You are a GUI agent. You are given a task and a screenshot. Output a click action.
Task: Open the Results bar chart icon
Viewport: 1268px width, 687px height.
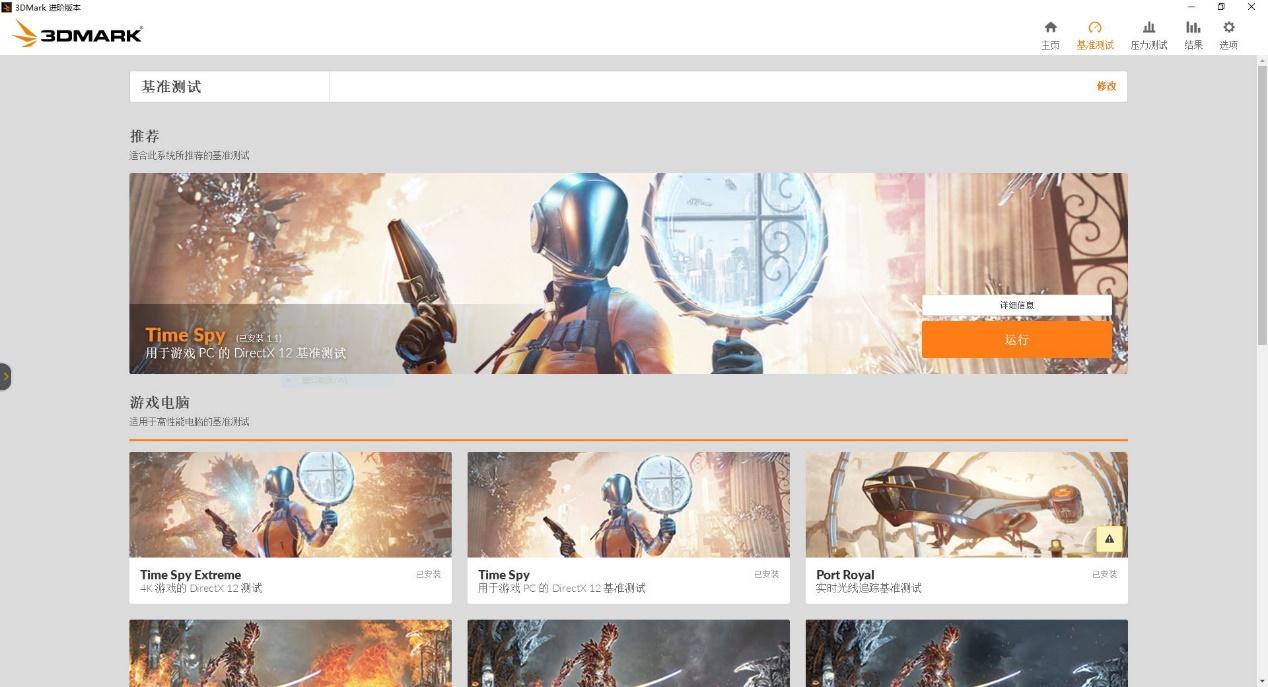(1193, 27)
